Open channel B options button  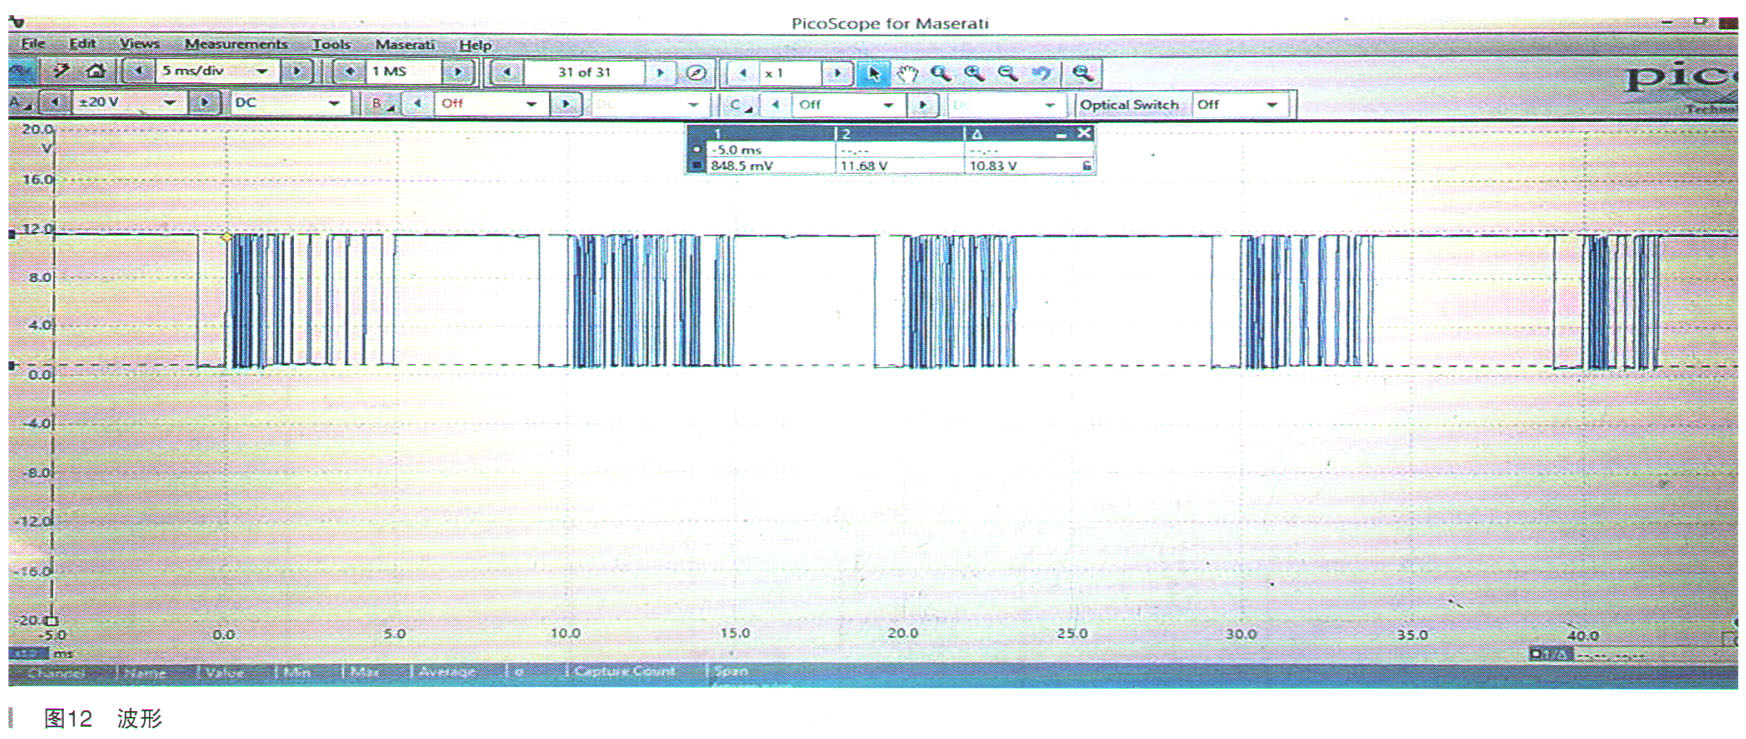[x=383, y=103]
